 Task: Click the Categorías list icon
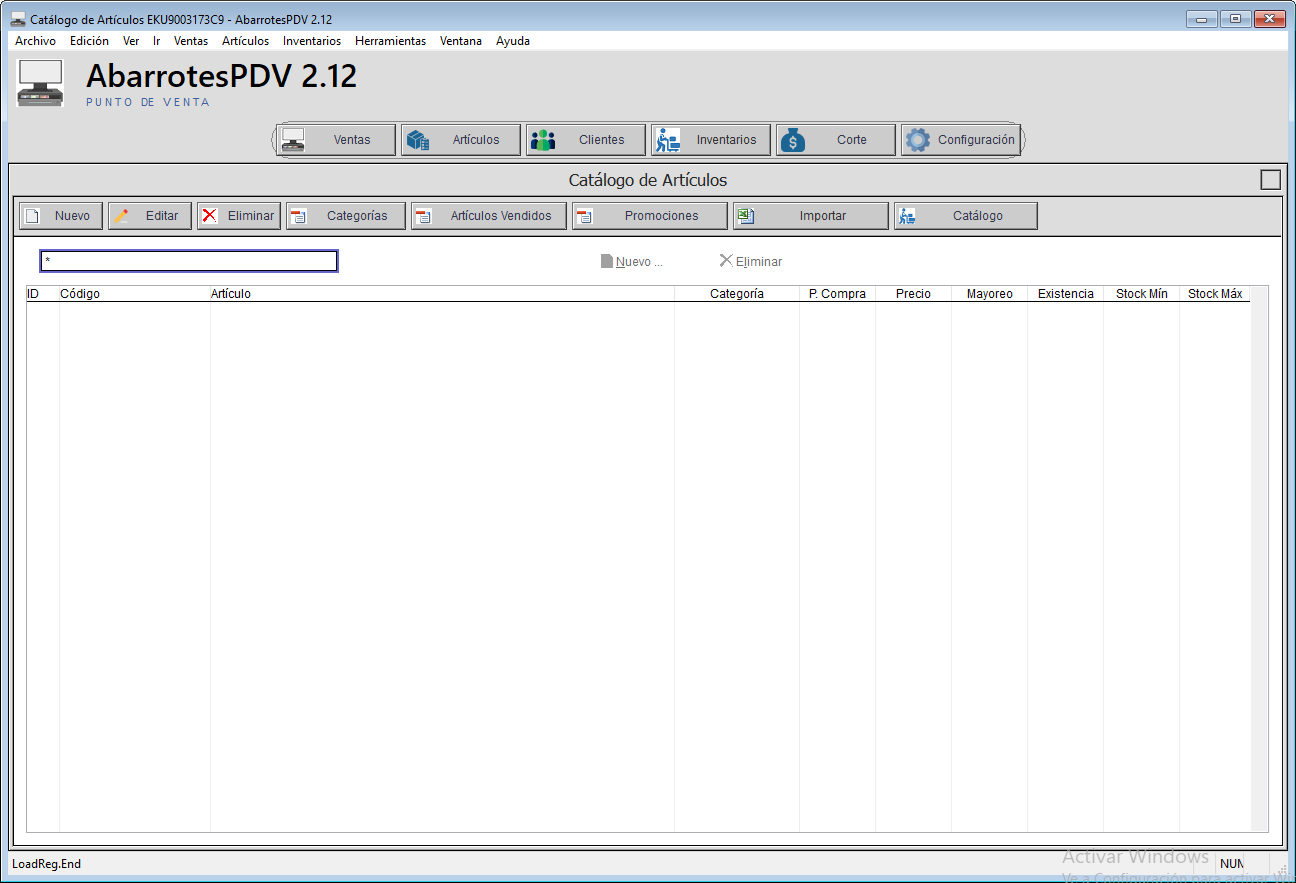[299, 216]
